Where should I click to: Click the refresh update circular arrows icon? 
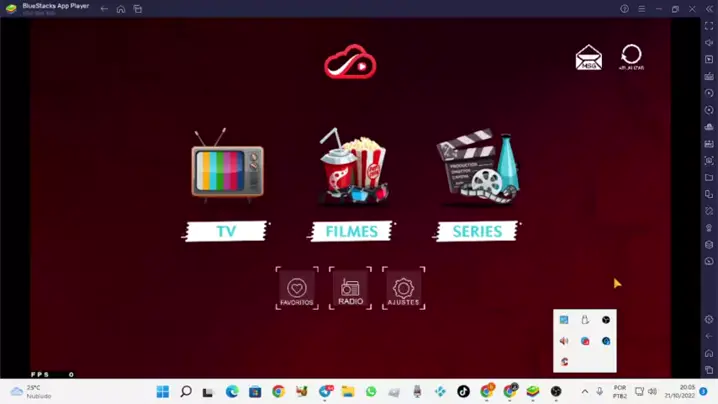pyautogui.click(x=631, y=56)
